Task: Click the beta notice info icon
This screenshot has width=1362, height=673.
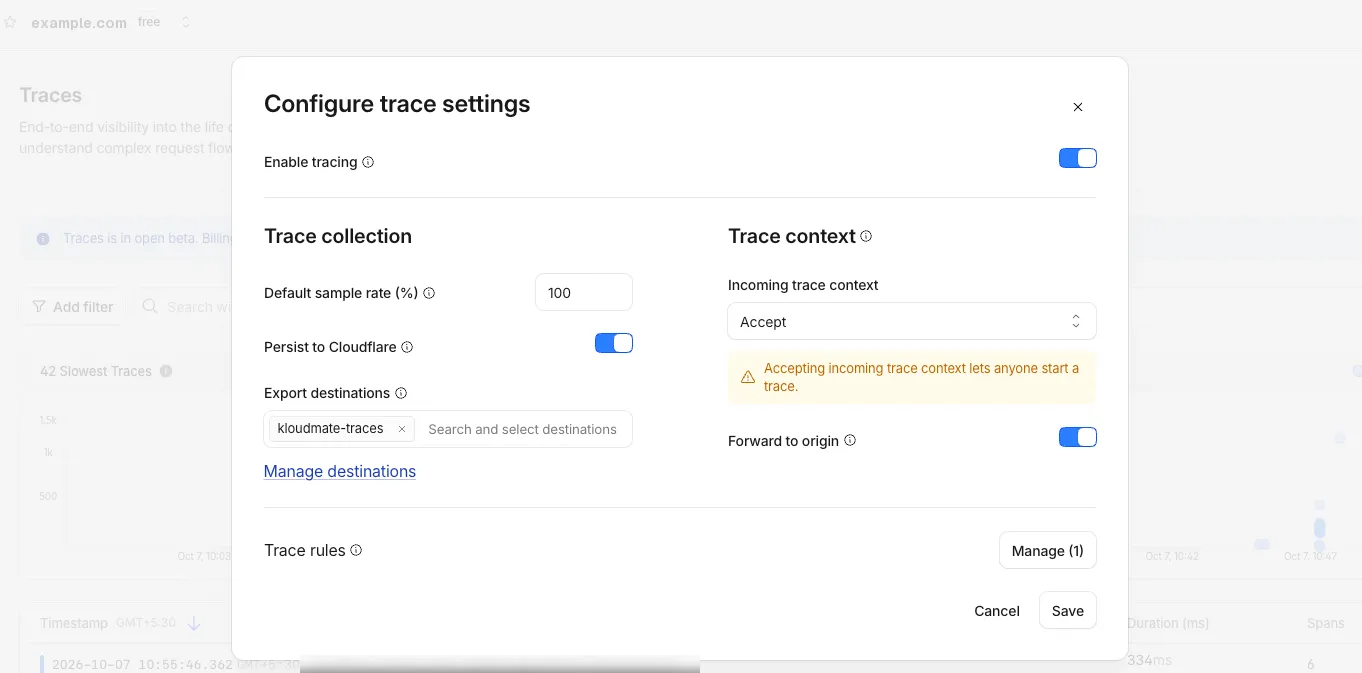Action: 43,239
